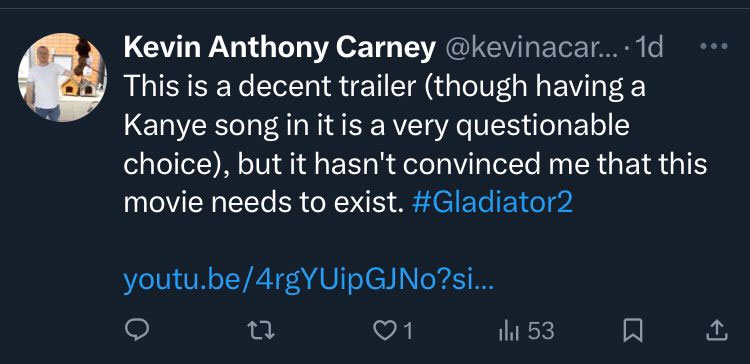The image size is (750, 364).
Task: Open the @kevinacar... handle
Action: point(533,48)
